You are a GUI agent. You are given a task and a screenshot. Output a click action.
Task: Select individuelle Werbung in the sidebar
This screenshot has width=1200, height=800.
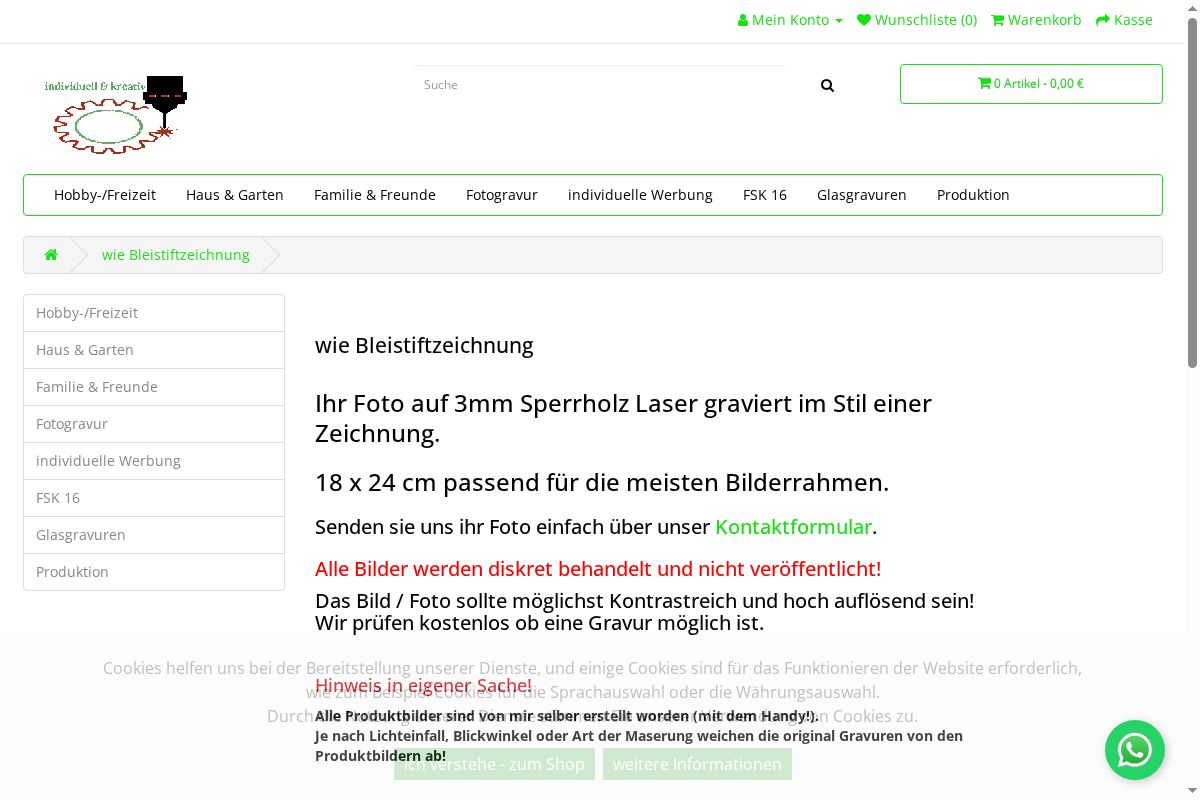[154, 461]
